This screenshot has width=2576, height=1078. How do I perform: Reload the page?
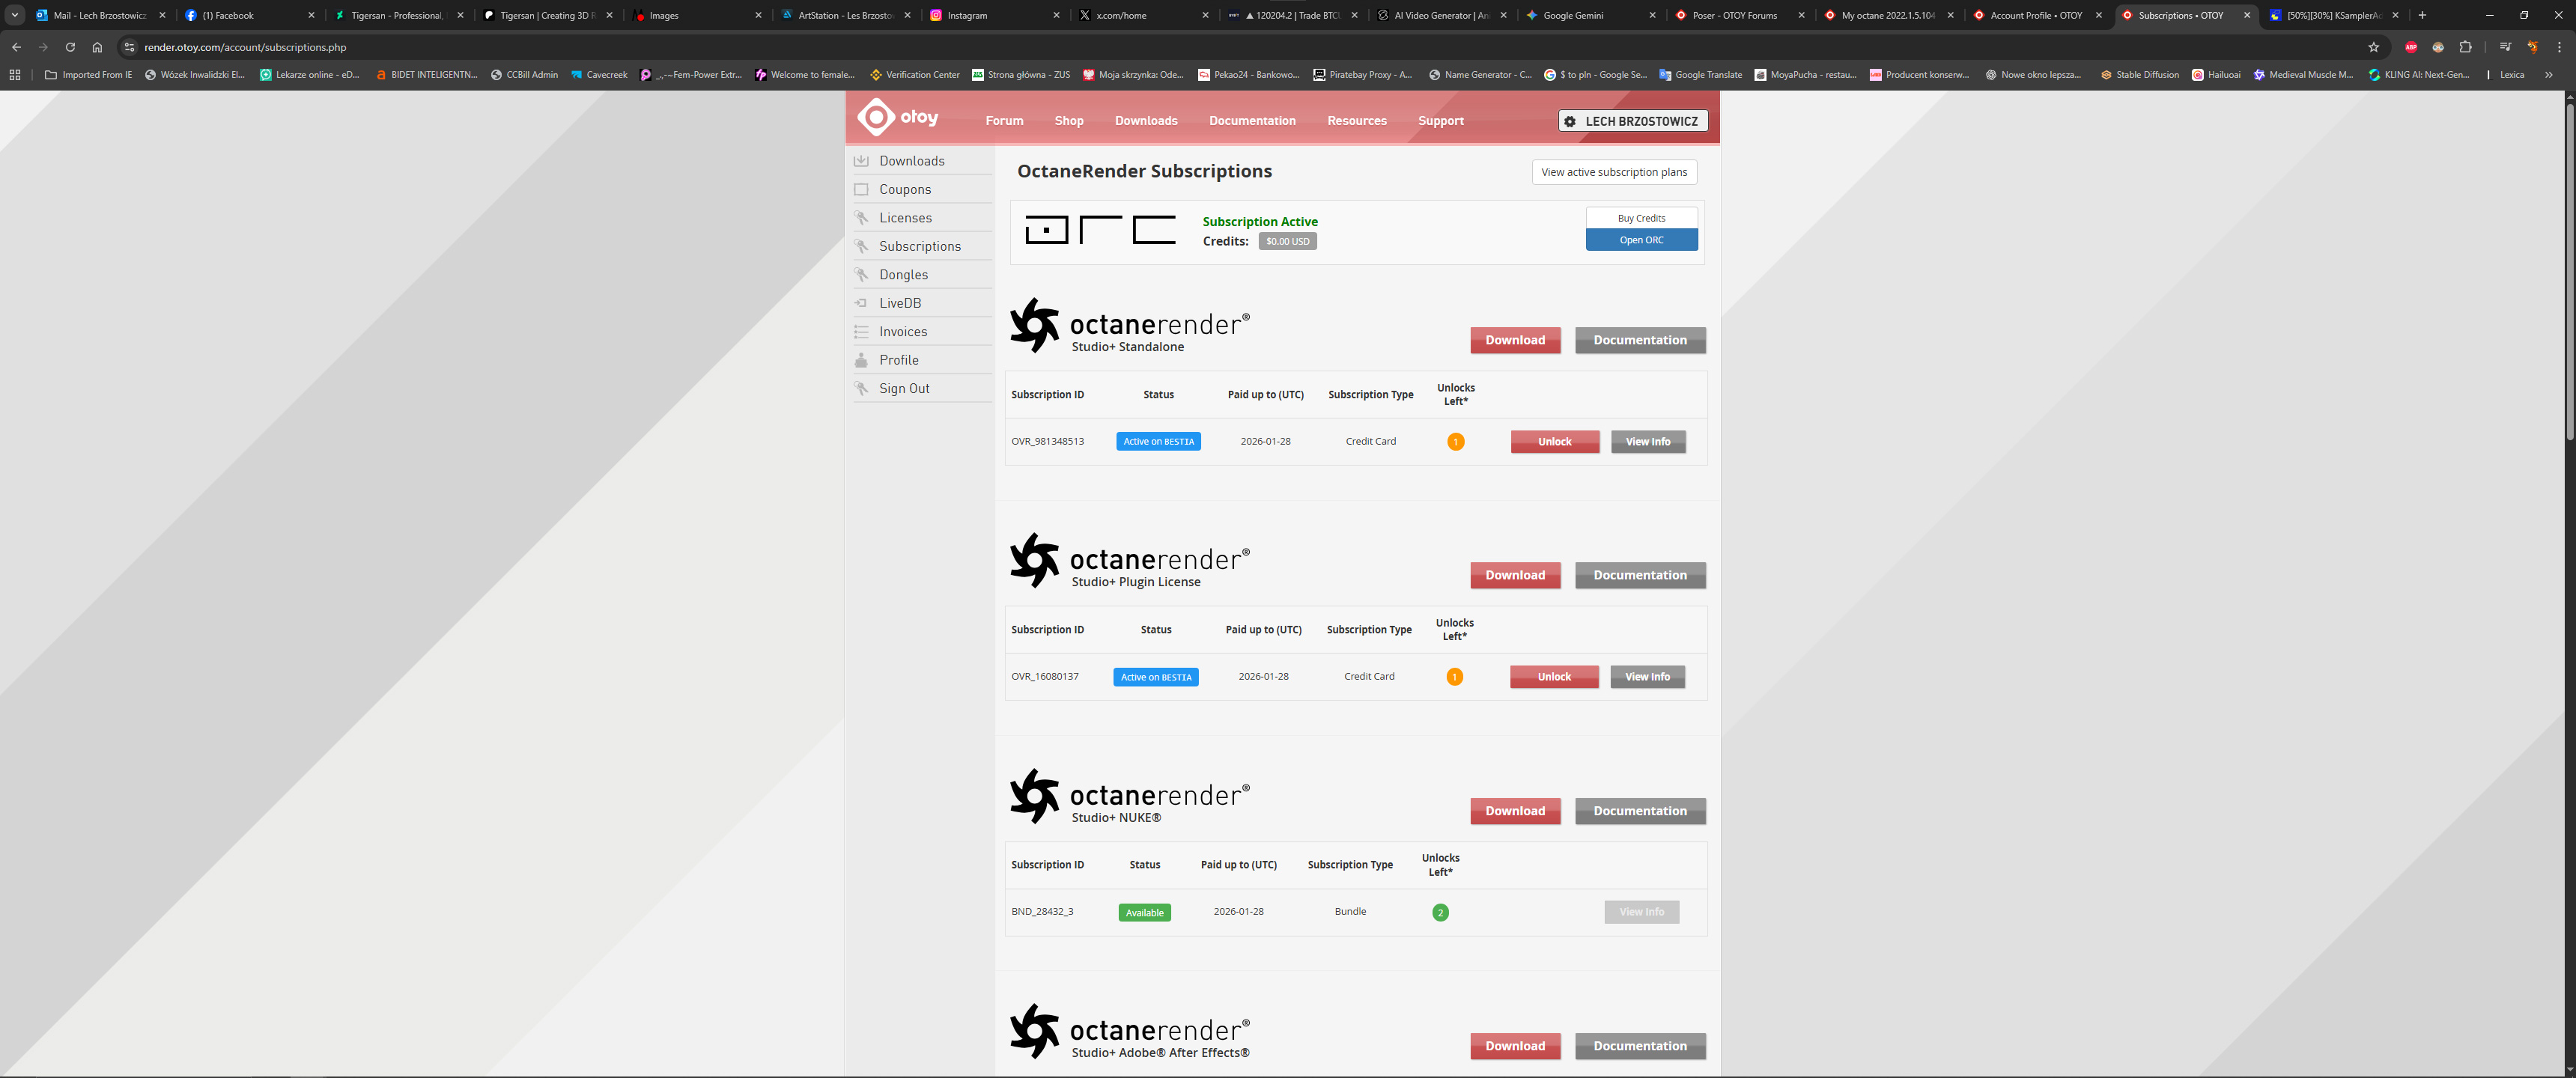point(70,47)
